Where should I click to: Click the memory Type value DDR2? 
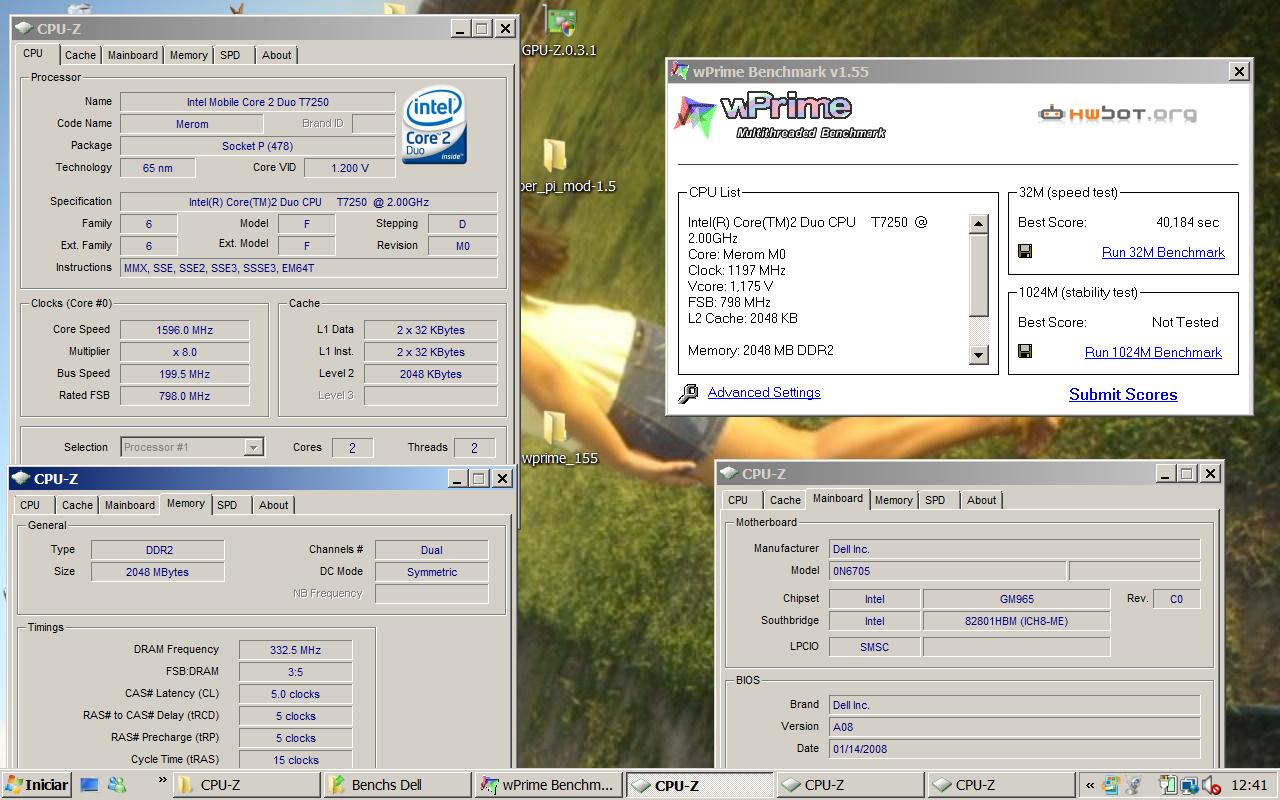(157, 550)
